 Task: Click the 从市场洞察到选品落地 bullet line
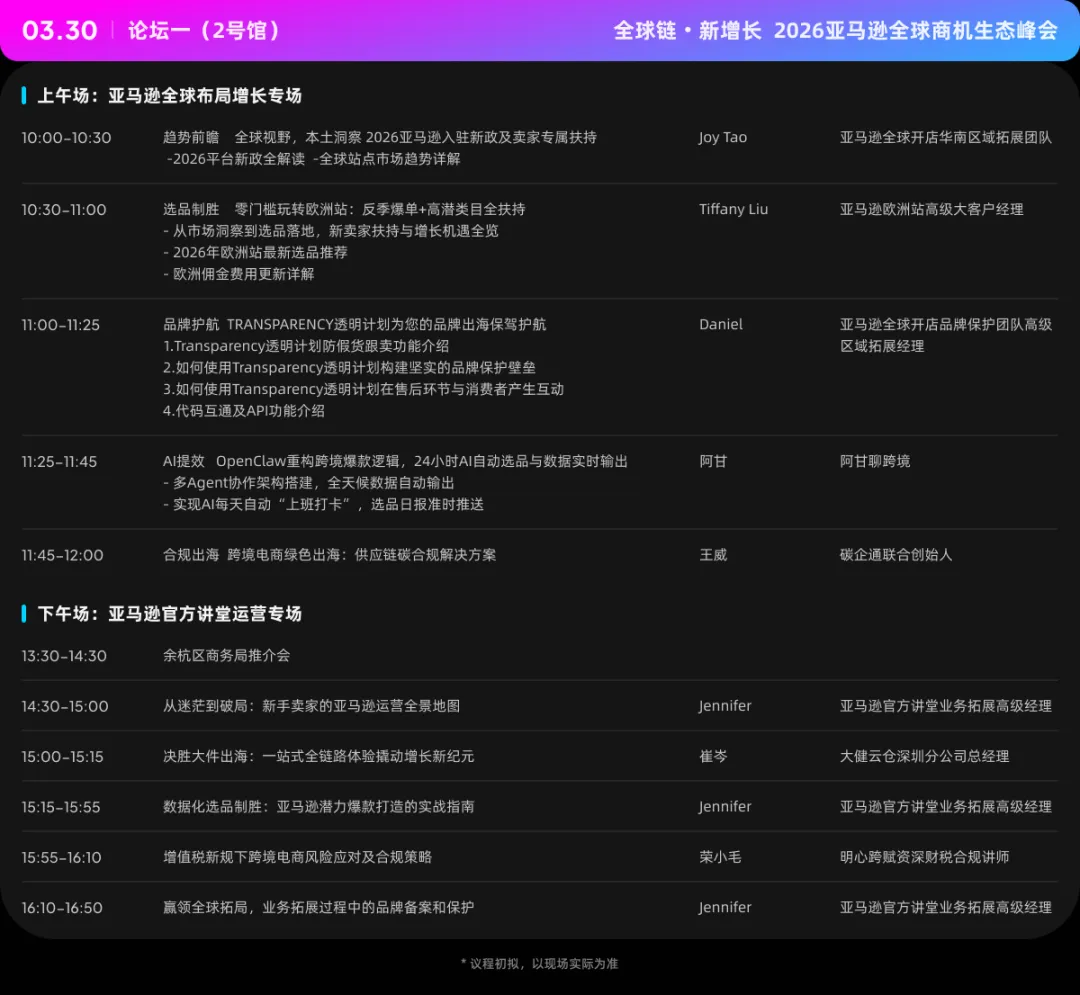pyautogui.click(x=331, y=231)
